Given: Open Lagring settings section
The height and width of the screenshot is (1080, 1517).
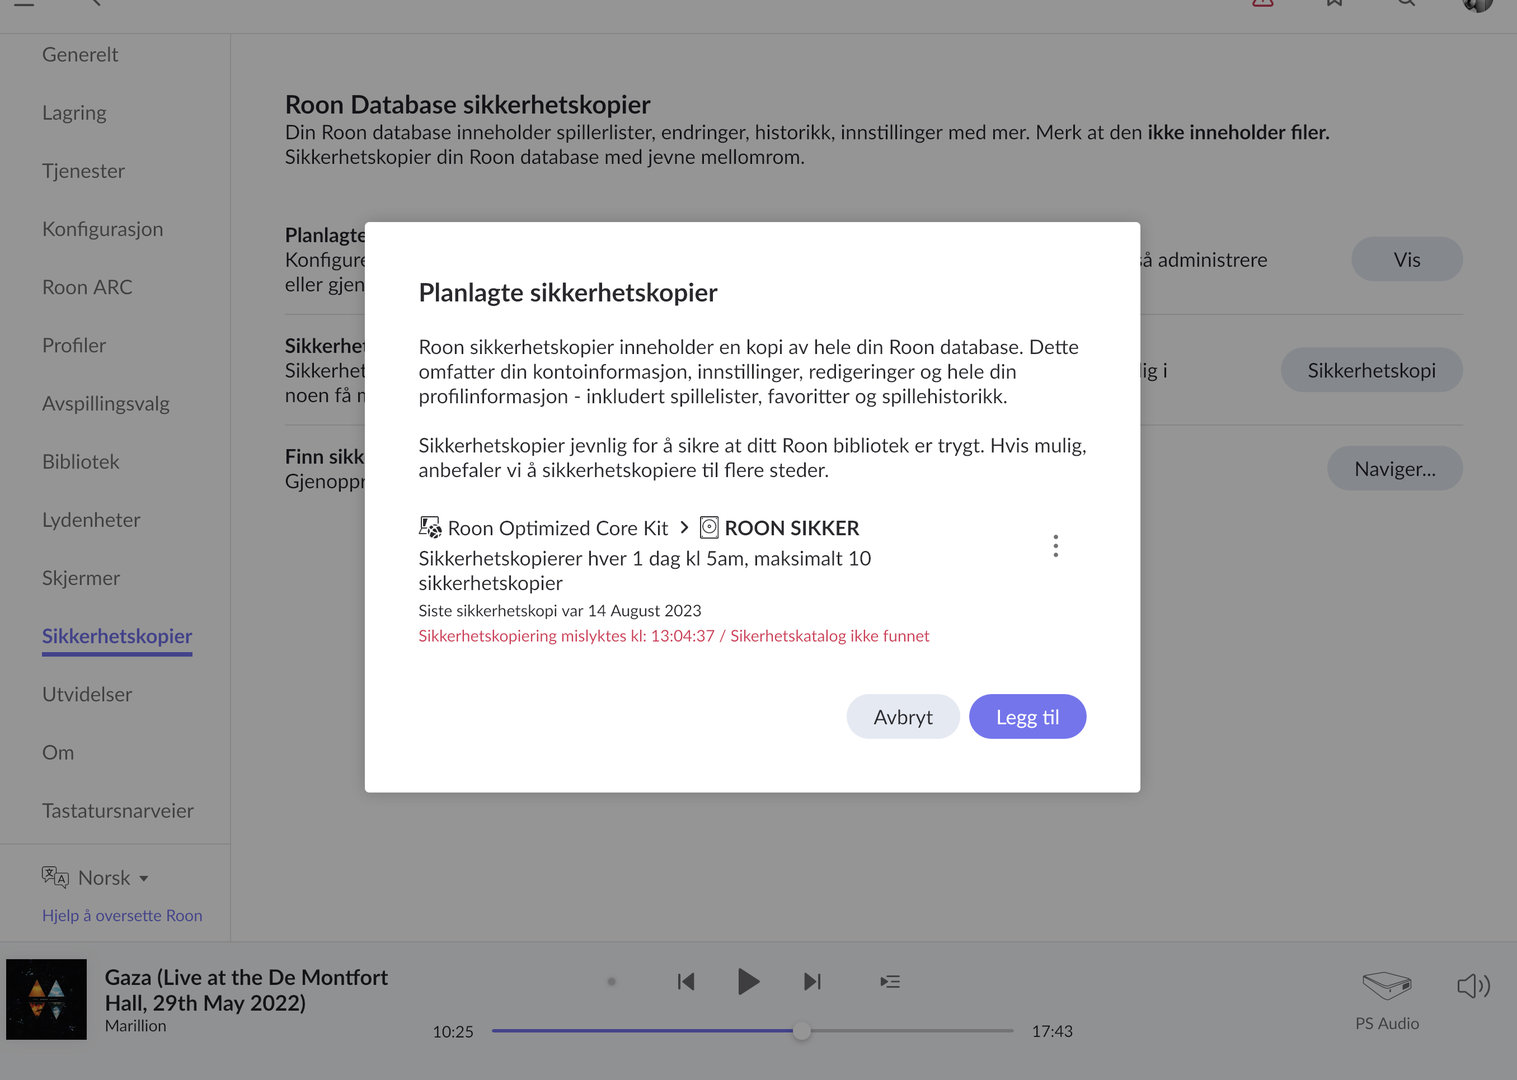Looking at the screenshot, I should (x=74, y=113).
